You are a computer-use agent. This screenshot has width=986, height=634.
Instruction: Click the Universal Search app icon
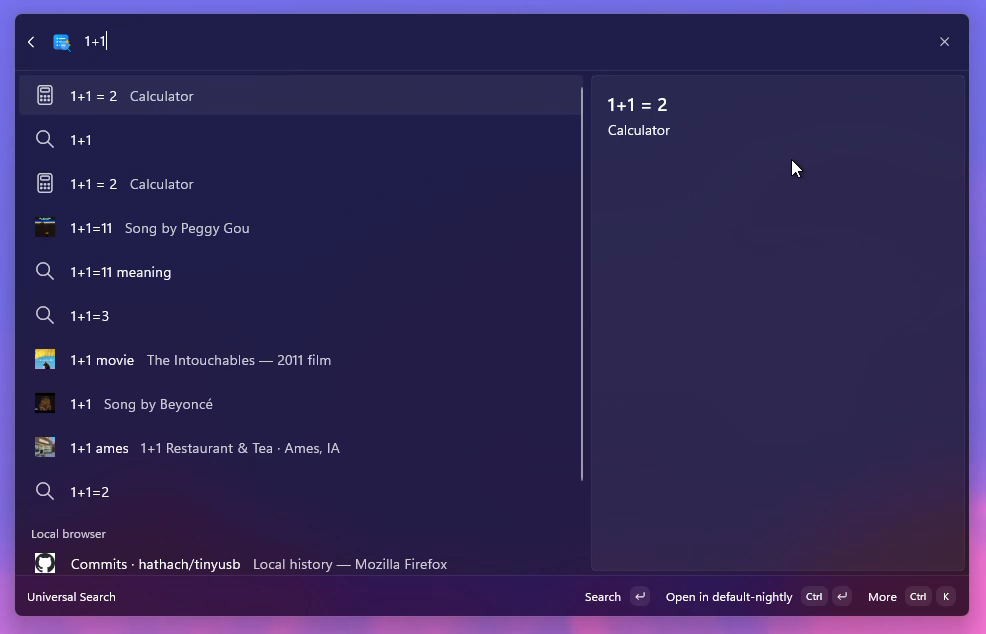point(62,42)
